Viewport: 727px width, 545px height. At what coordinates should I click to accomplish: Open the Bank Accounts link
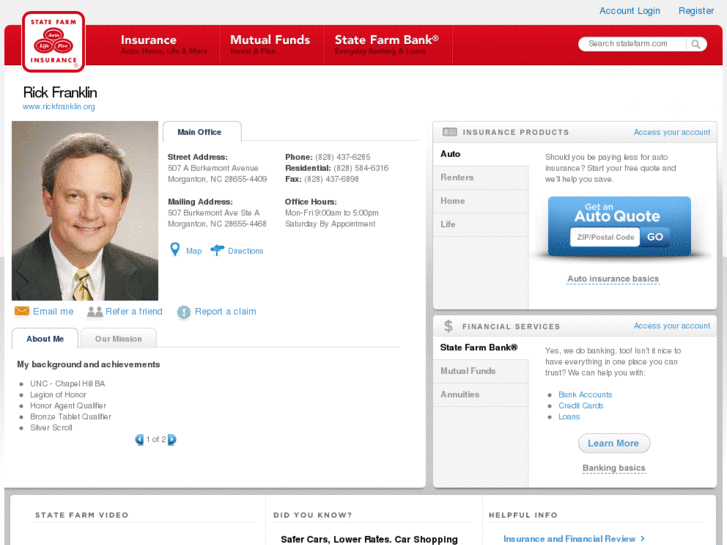585,395
